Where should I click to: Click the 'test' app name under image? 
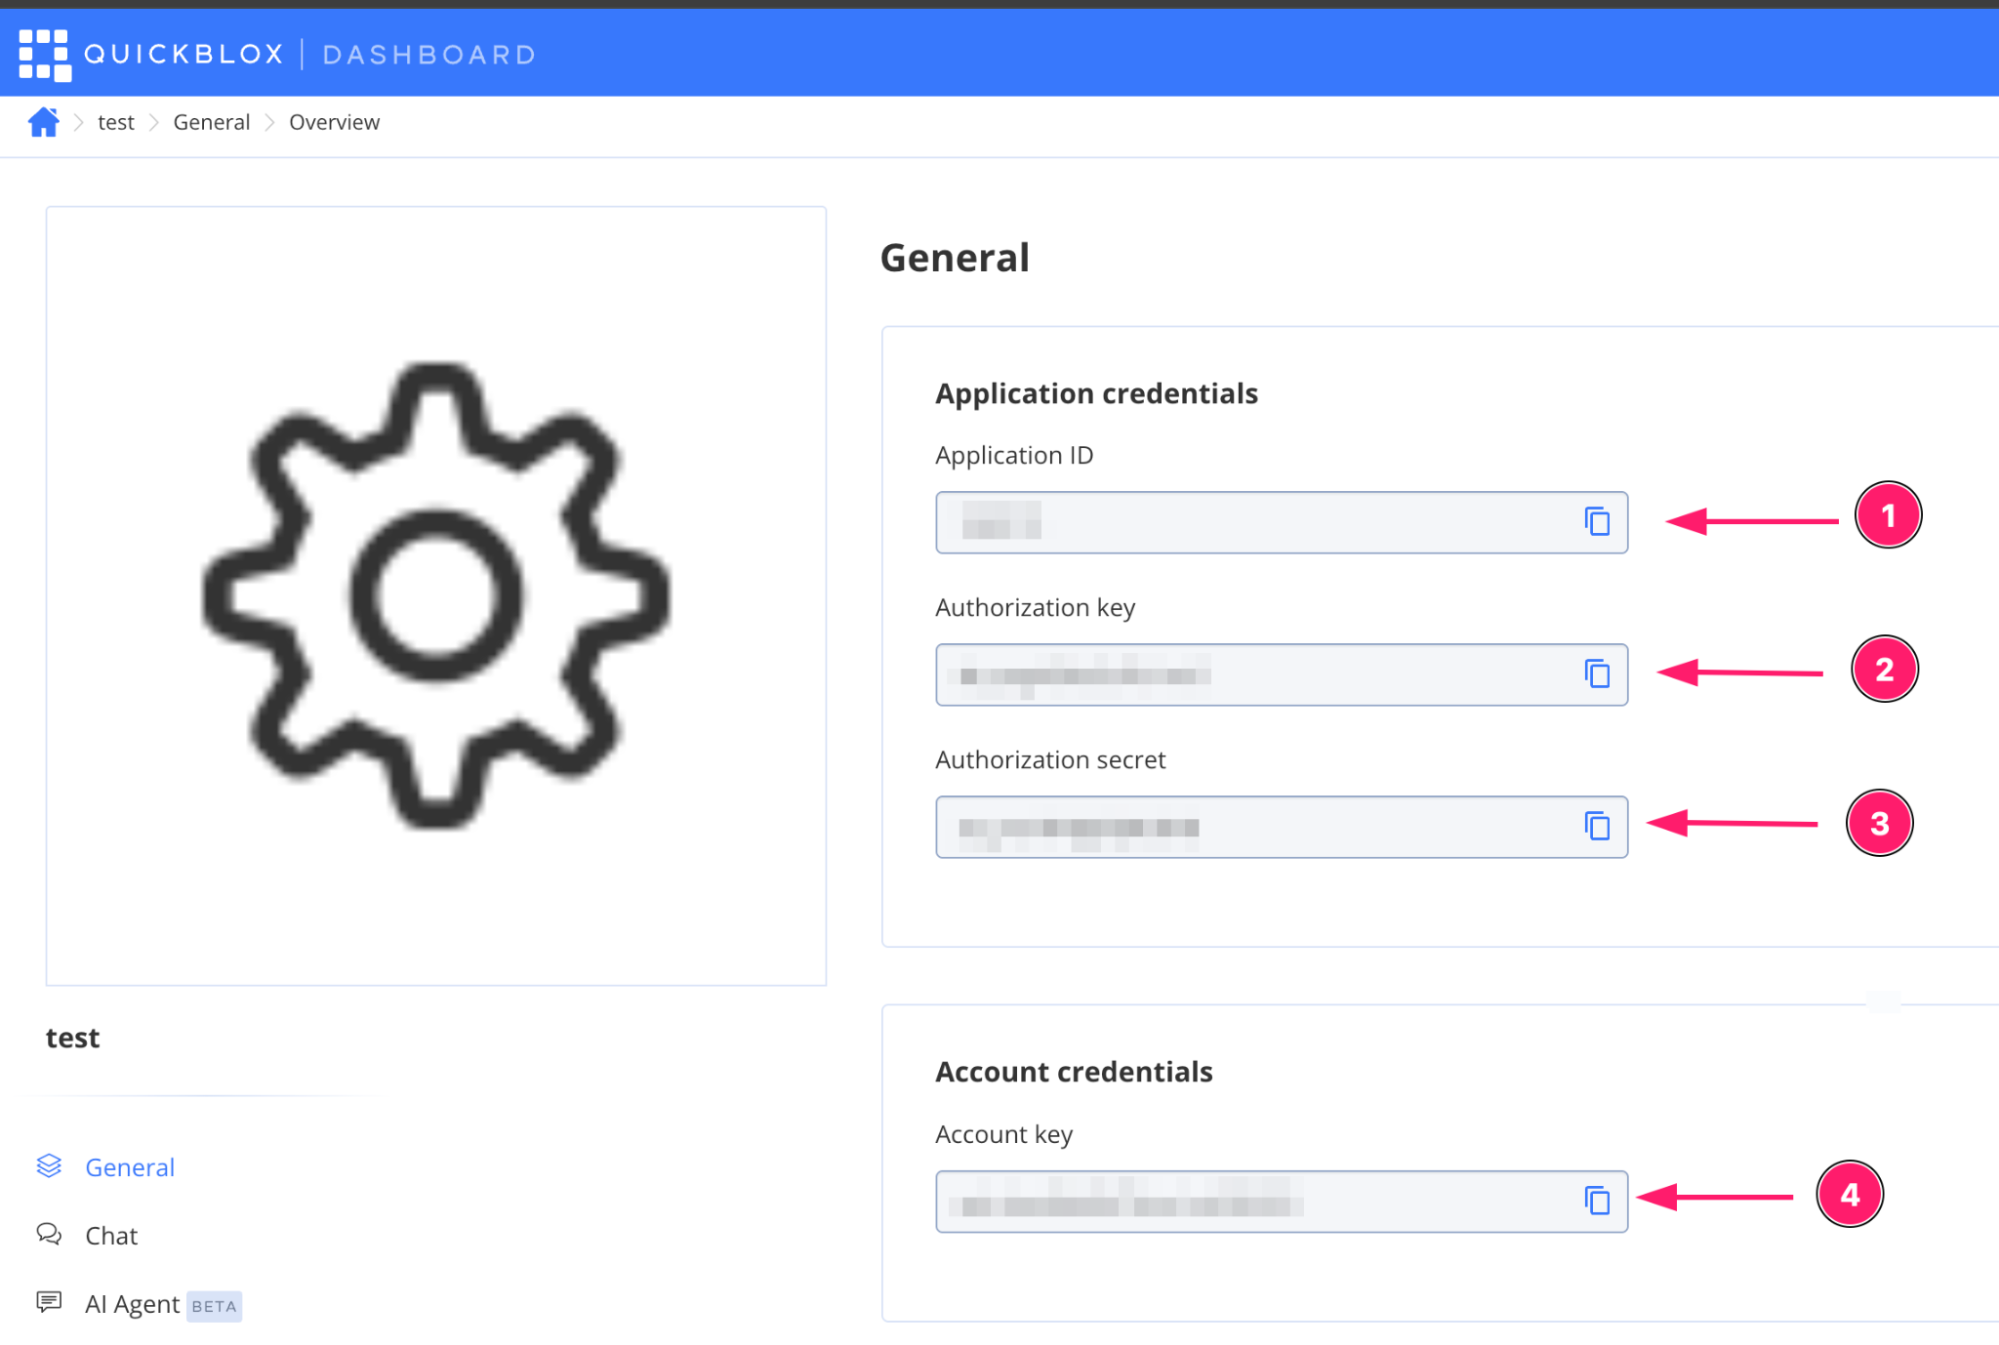coord(73,1038)
